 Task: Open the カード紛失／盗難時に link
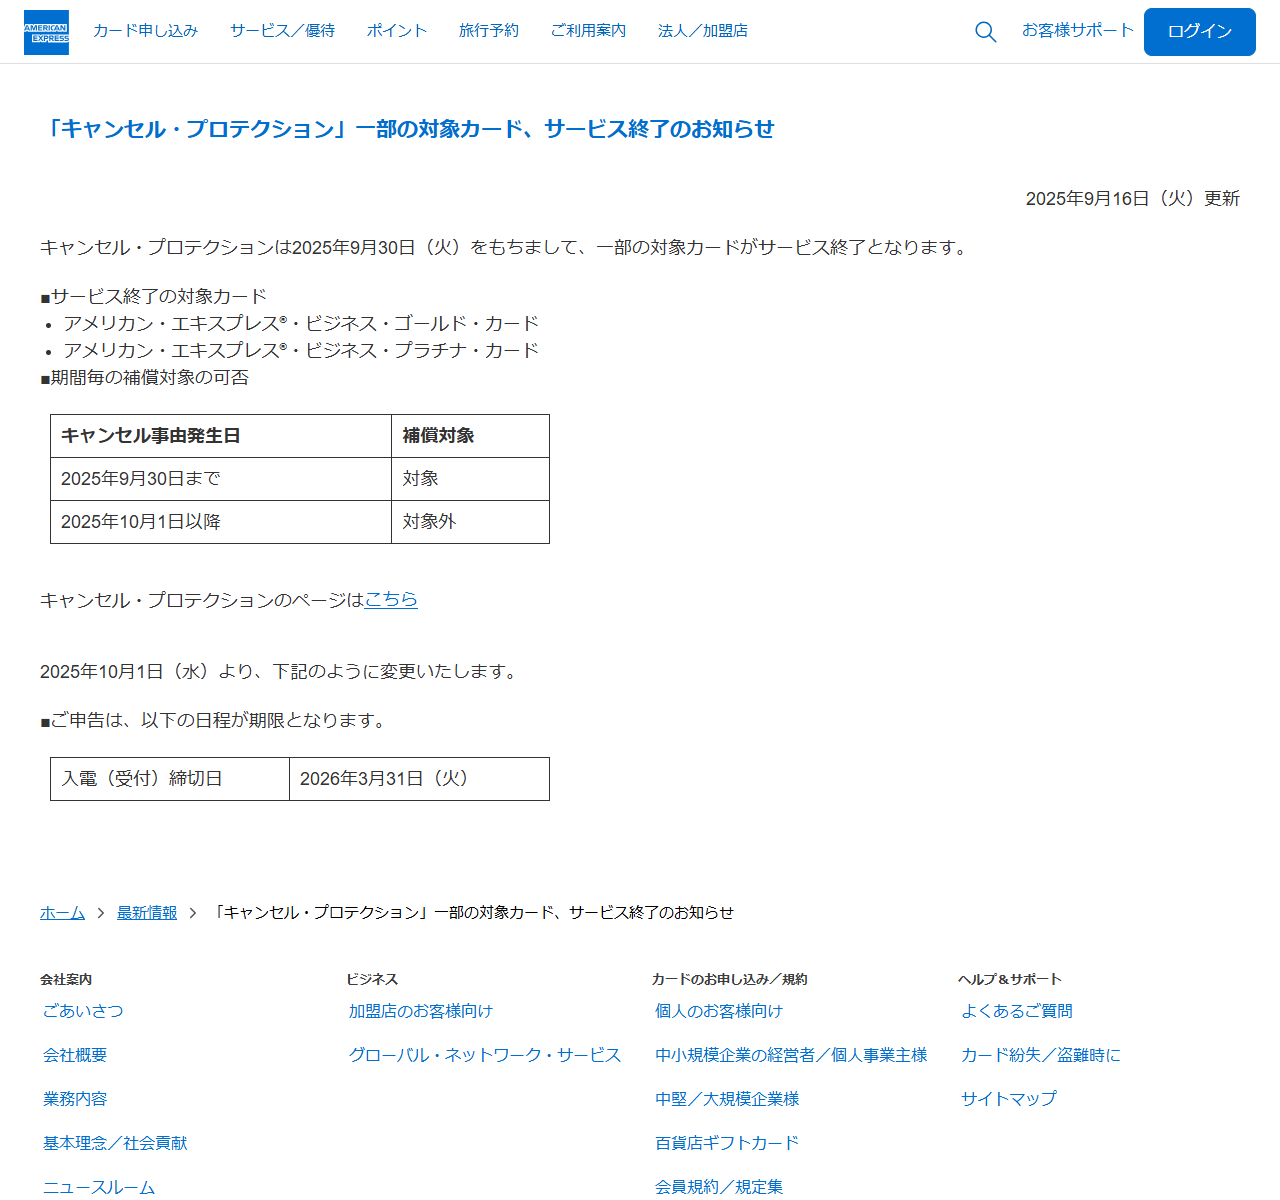pos(1041,1055)
